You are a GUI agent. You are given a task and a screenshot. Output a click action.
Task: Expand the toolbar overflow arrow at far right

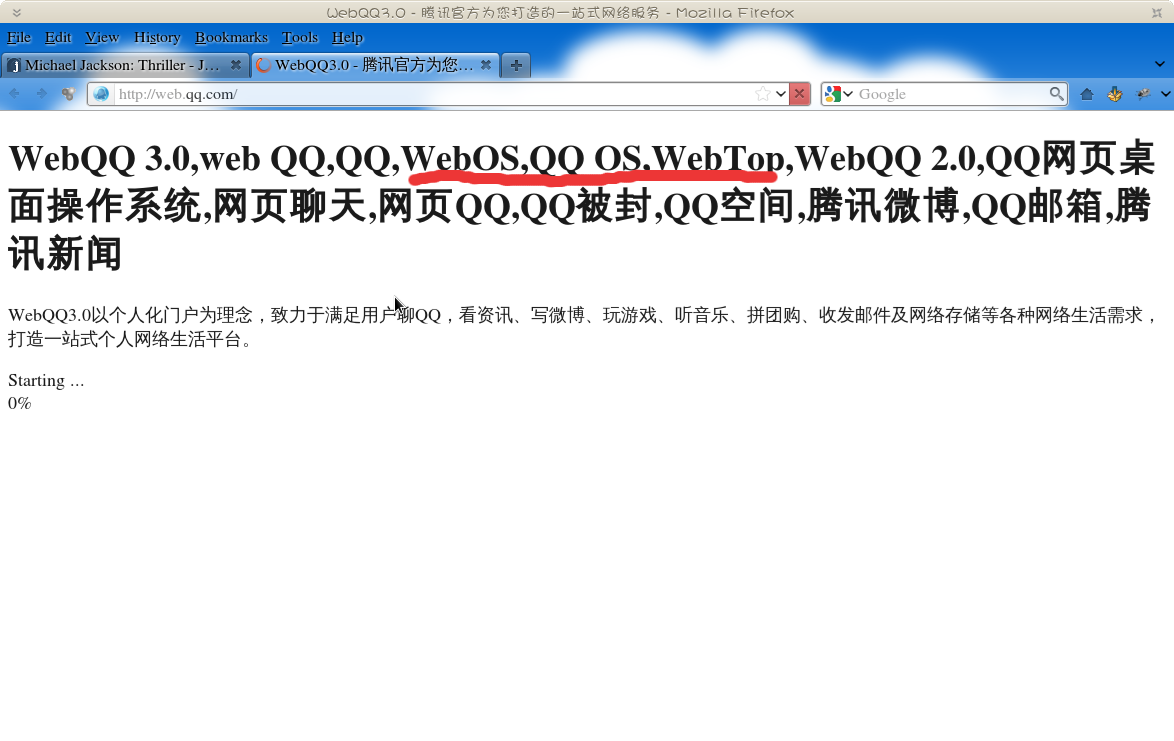(x=1166, y=94)
